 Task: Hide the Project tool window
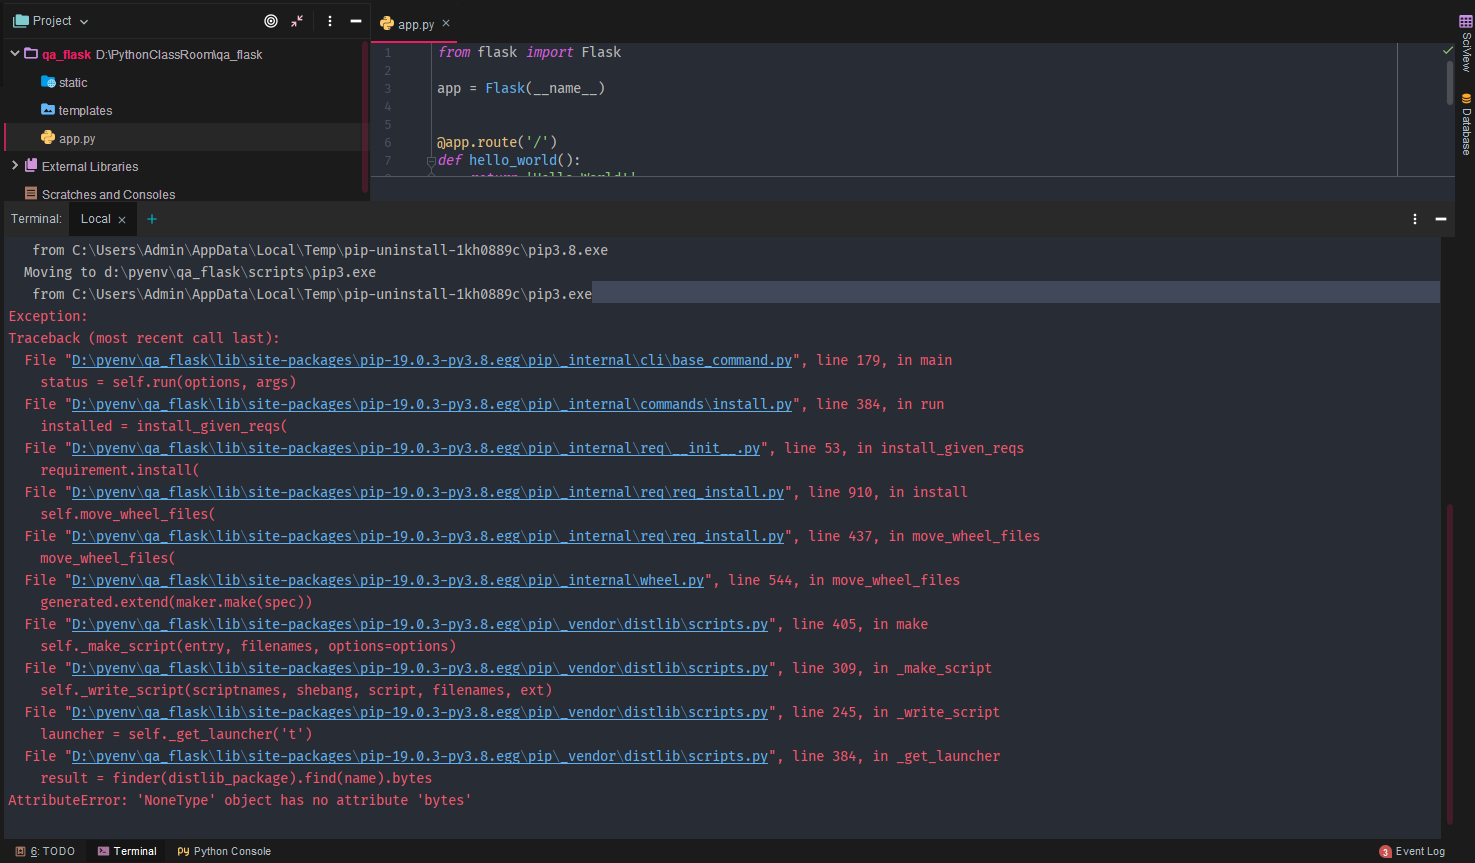tap(355, 21)
